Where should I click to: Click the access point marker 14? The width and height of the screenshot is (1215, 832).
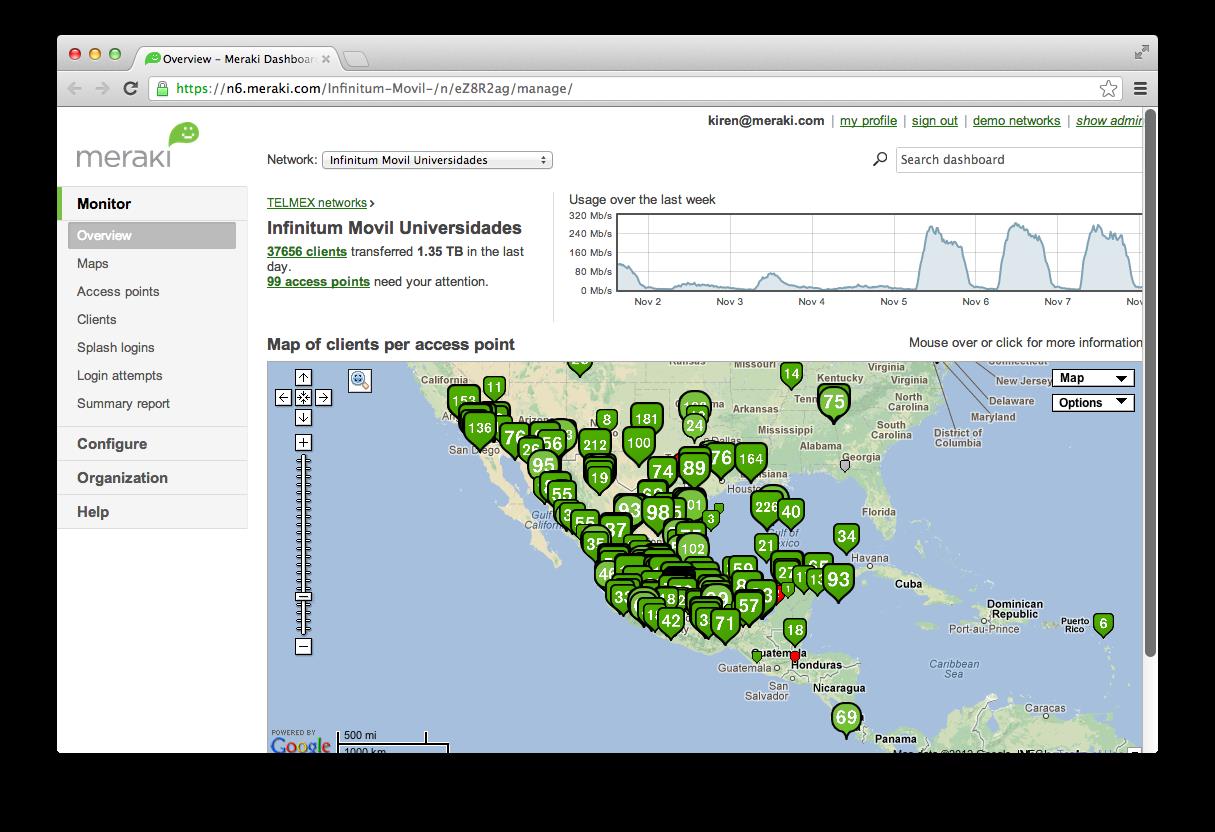pyautogui.click(x=791, y=374)
